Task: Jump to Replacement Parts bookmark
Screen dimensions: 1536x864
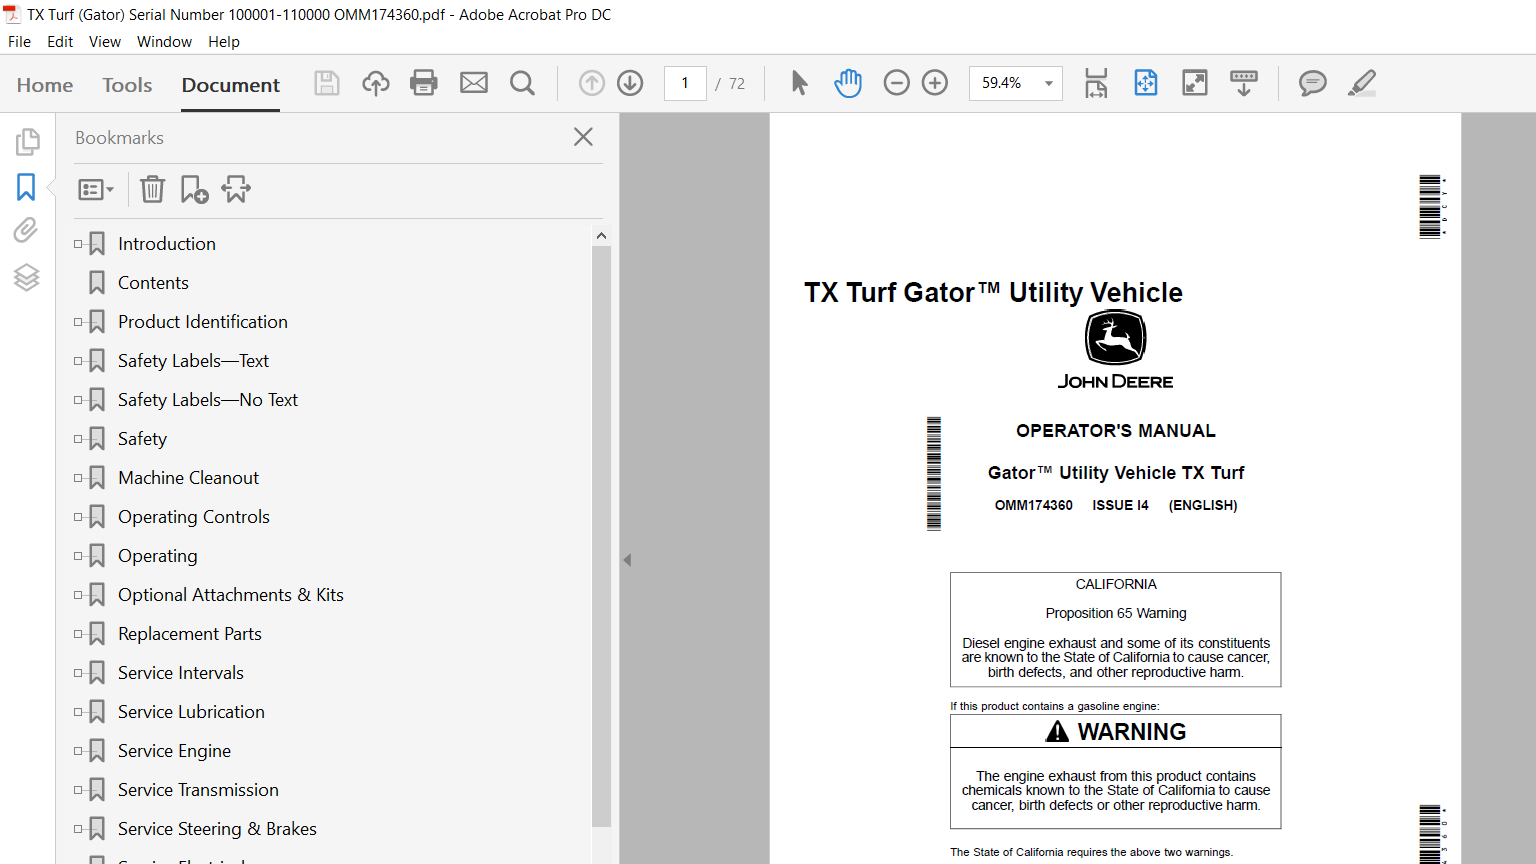Action: pyautogui.click(x=190, y=634)
